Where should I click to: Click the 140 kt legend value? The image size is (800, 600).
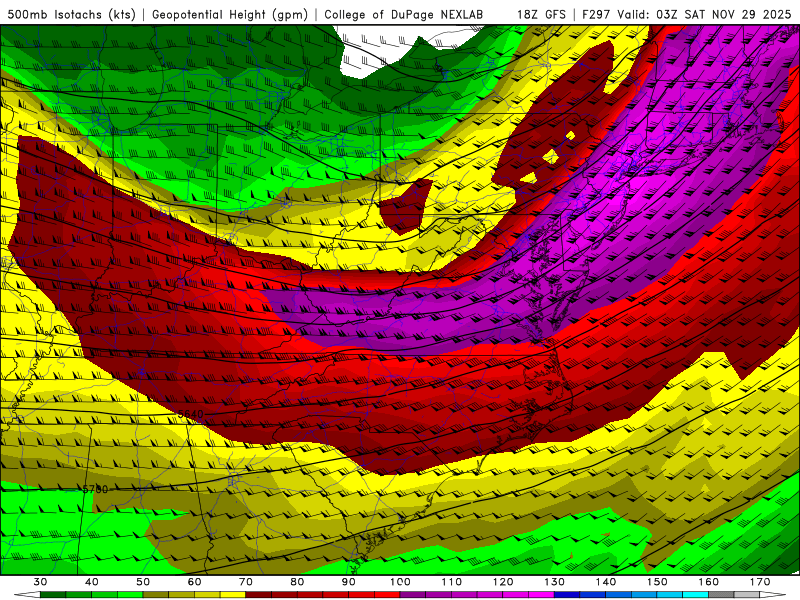point(606,582)
